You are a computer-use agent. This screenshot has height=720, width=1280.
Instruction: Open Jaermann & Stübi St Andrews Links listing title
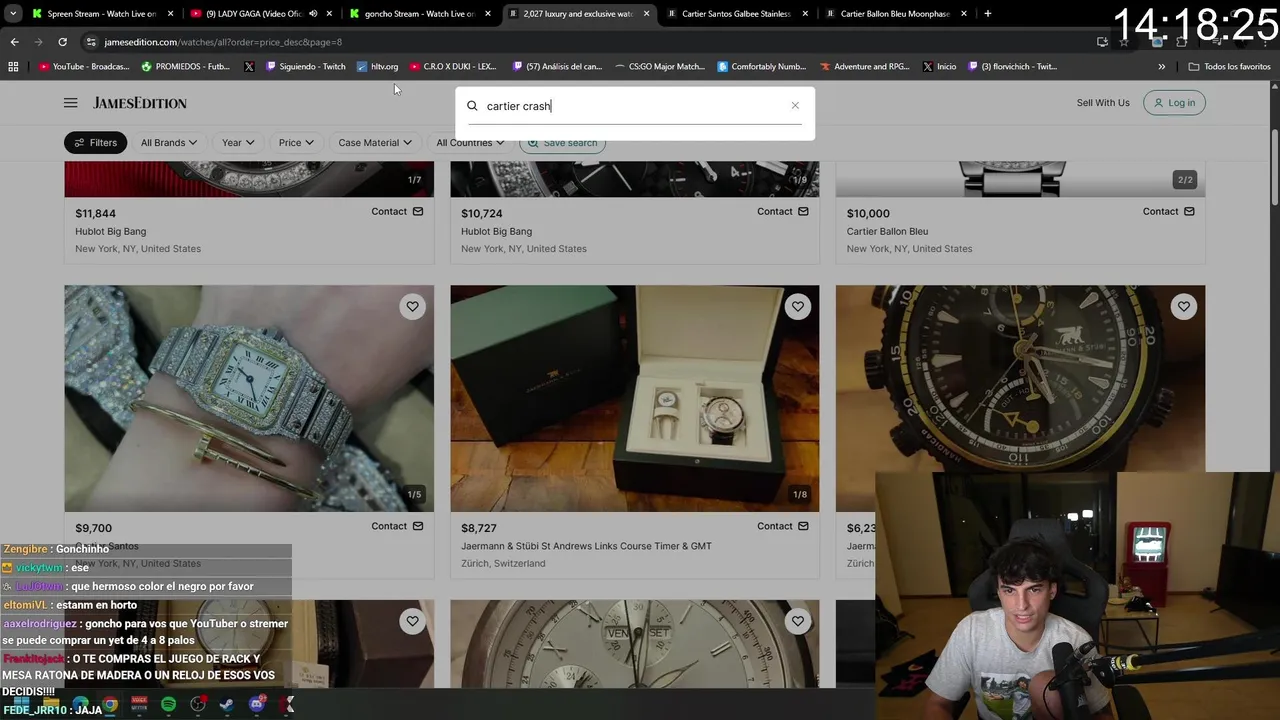coord(586,546)
